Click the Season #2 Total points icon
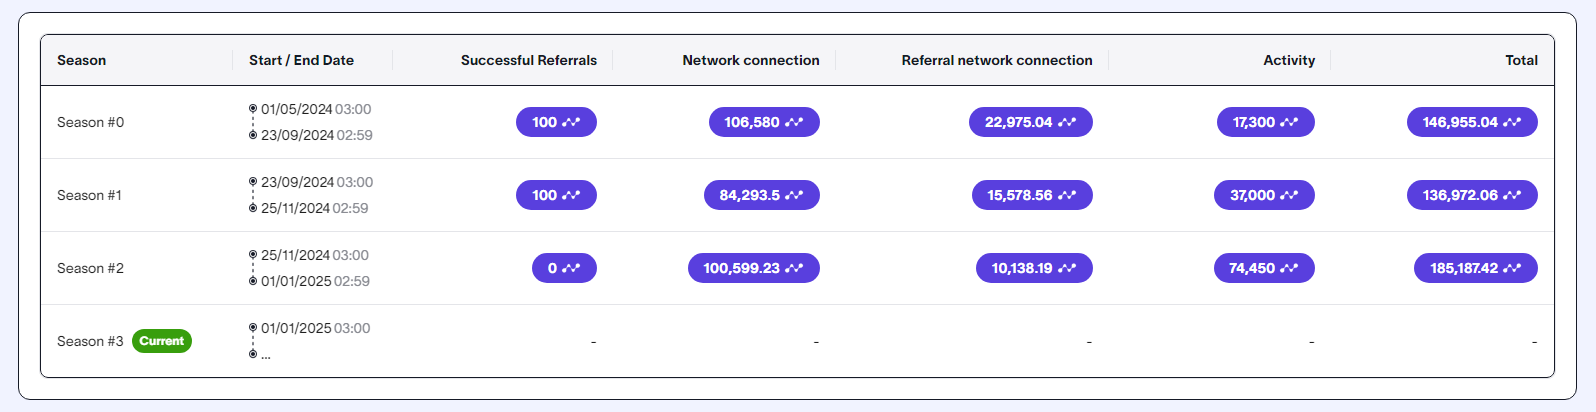Screen dimensions: 1596x412 pos(1512,268)
